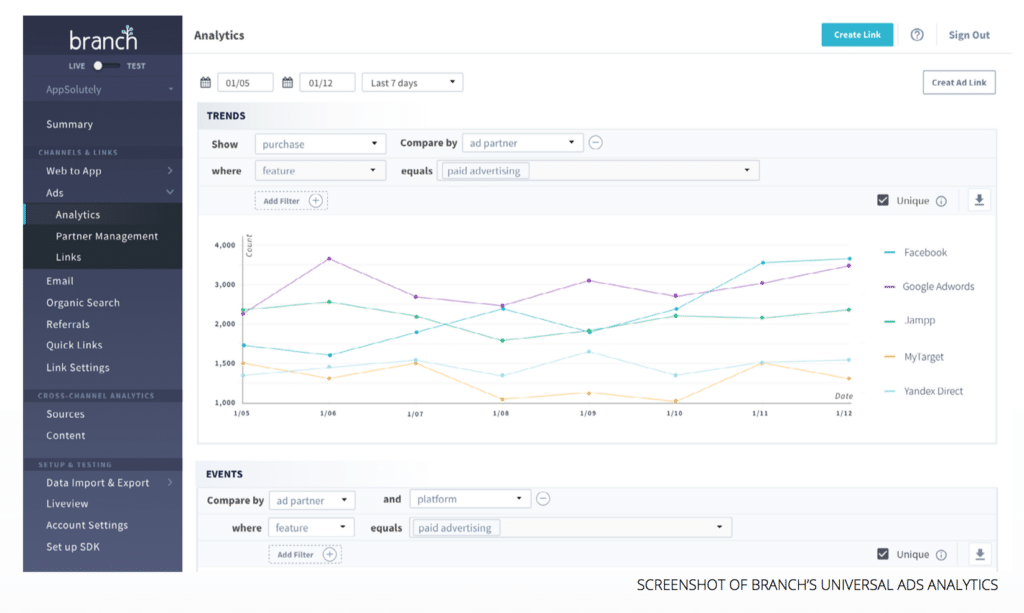Open the Help question mark icon

click(x=916, y=34)
